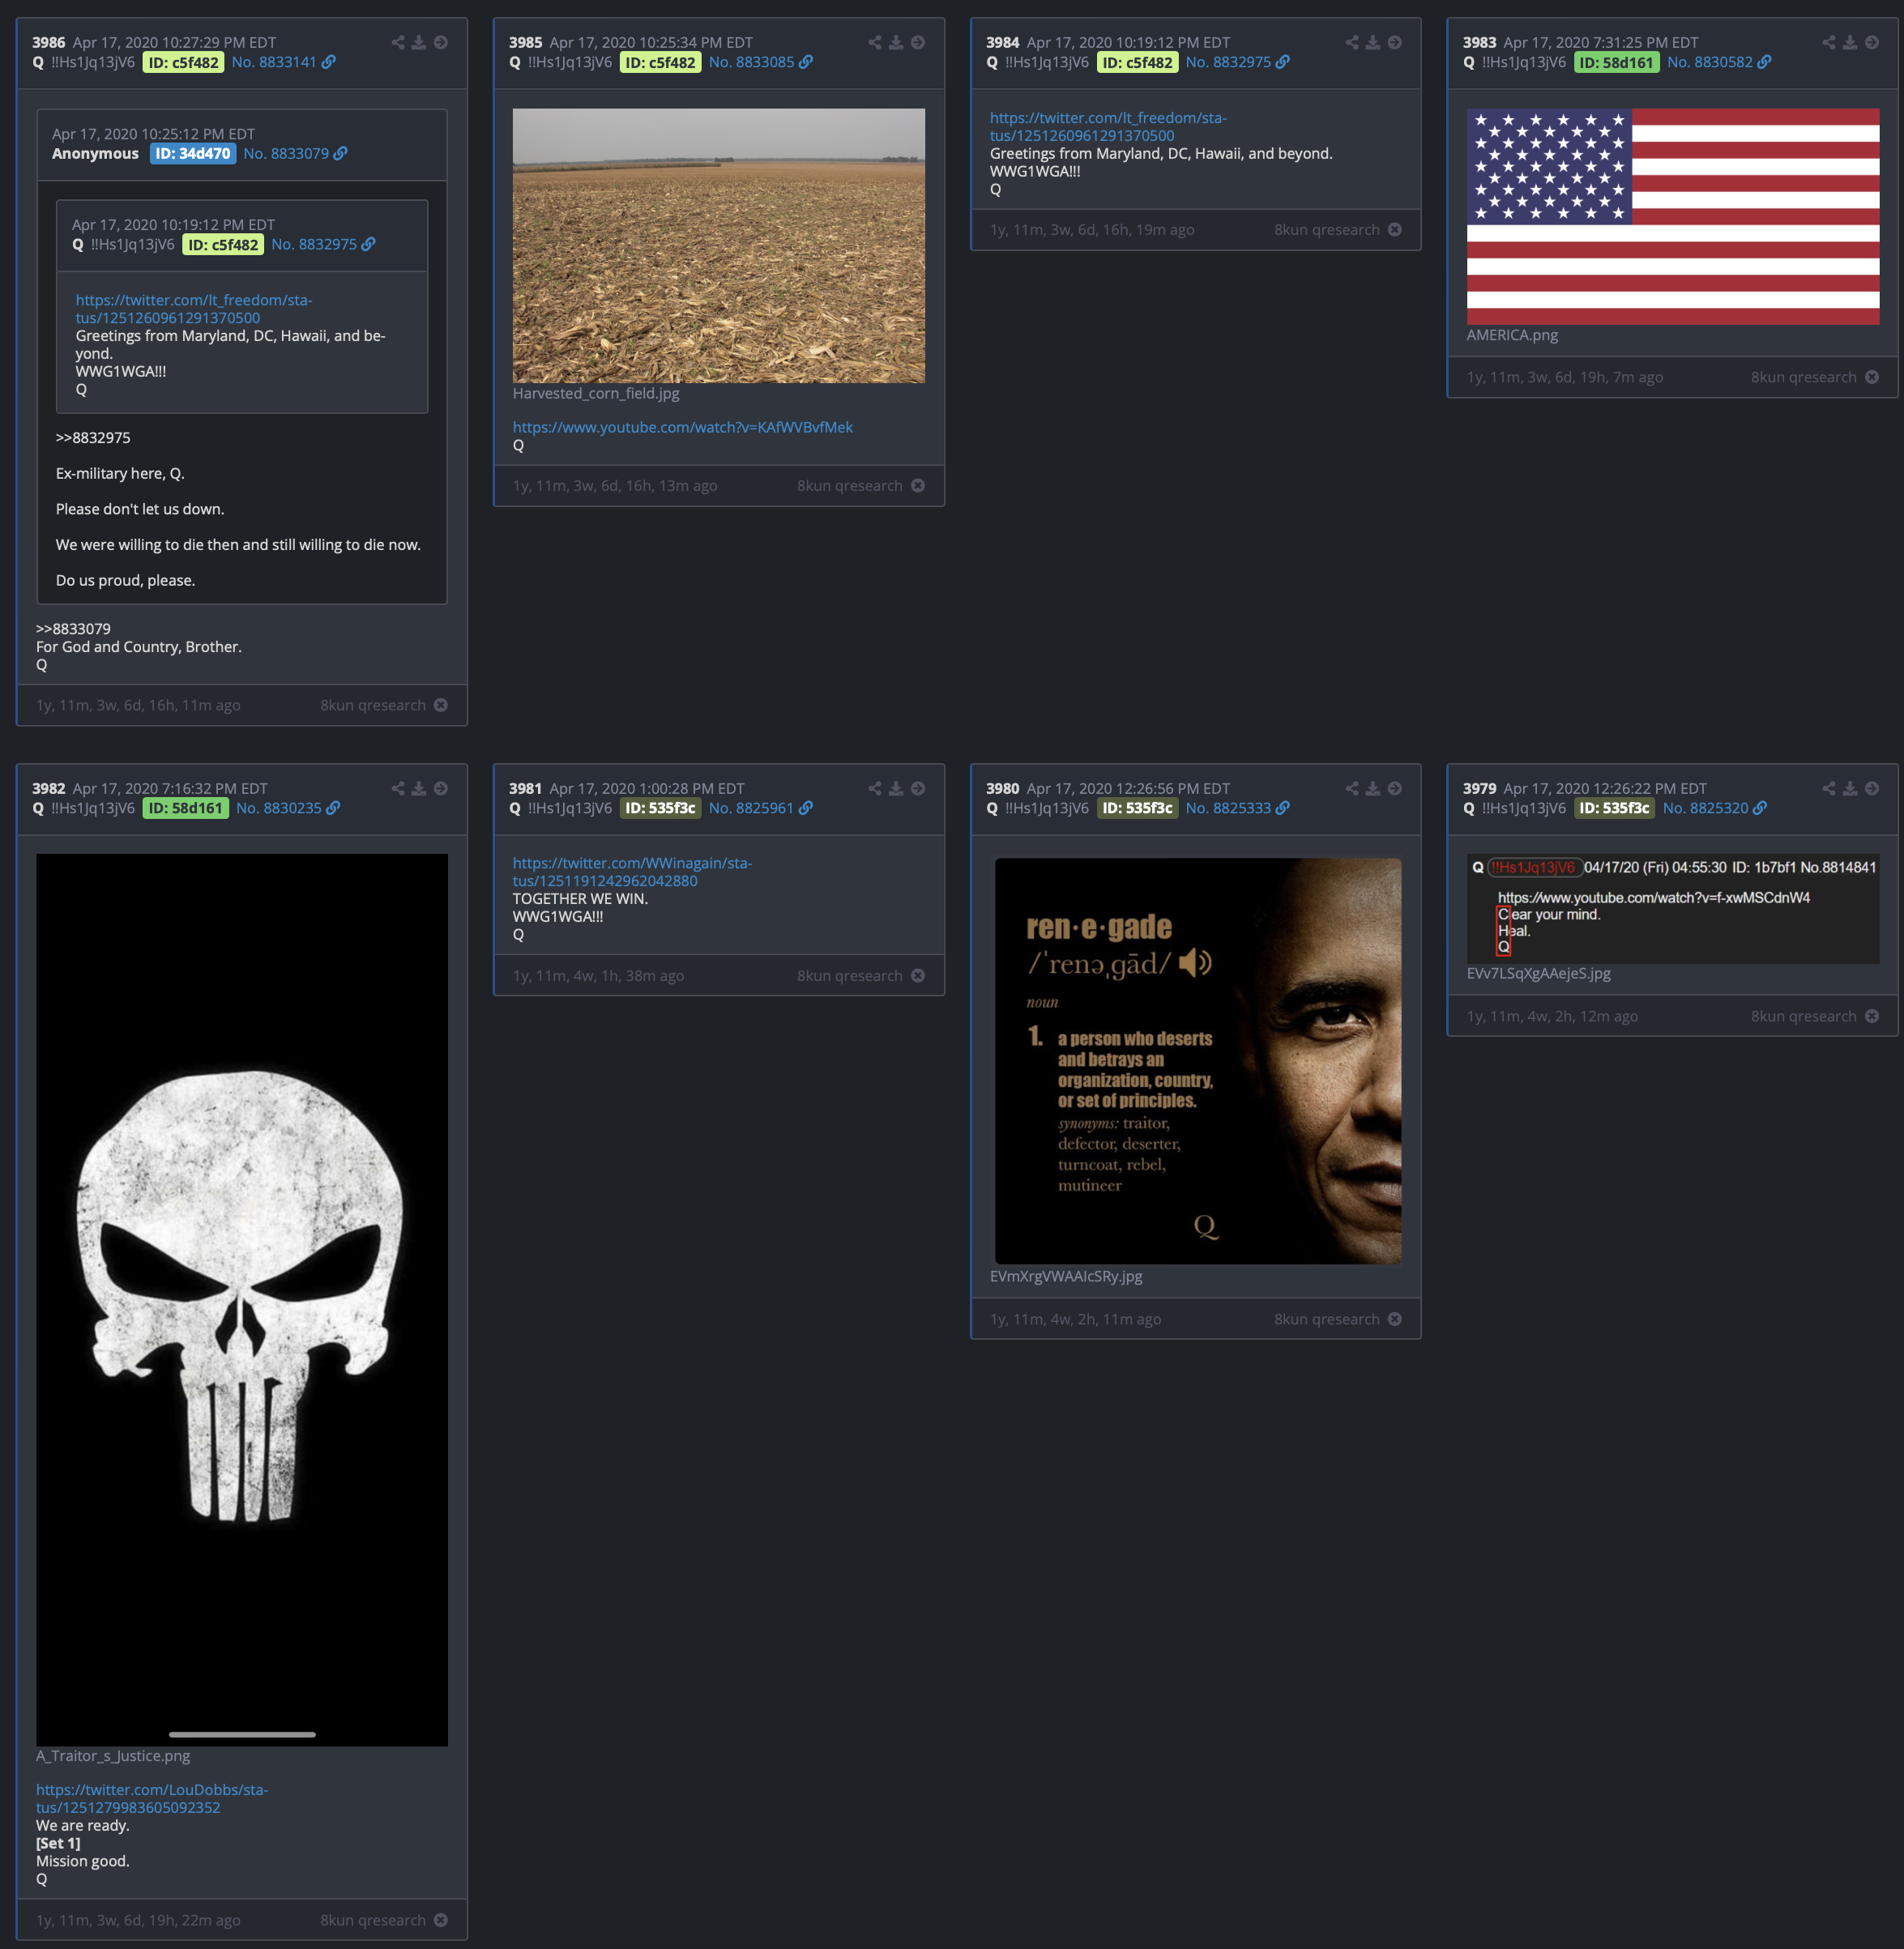Click the arrow-circle icon on post 3983
Viewport: 1904px width, 1949px height.
pos(1872,42)
